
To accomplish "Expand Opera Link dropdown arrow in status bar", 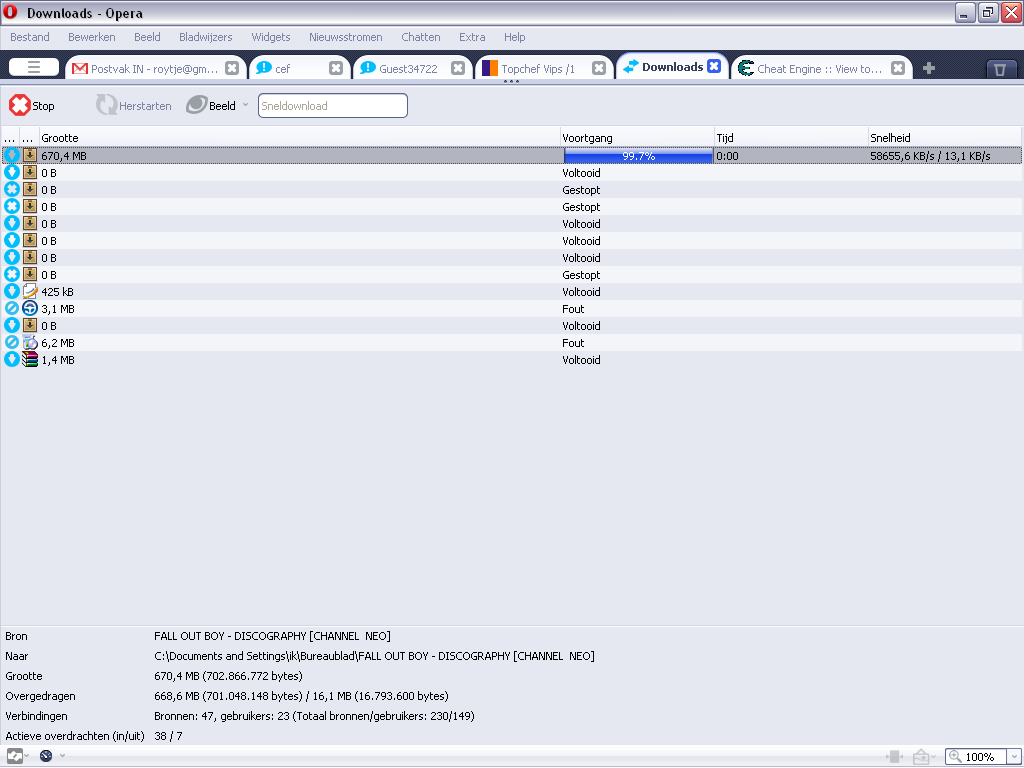I will (x=27, y=756).
